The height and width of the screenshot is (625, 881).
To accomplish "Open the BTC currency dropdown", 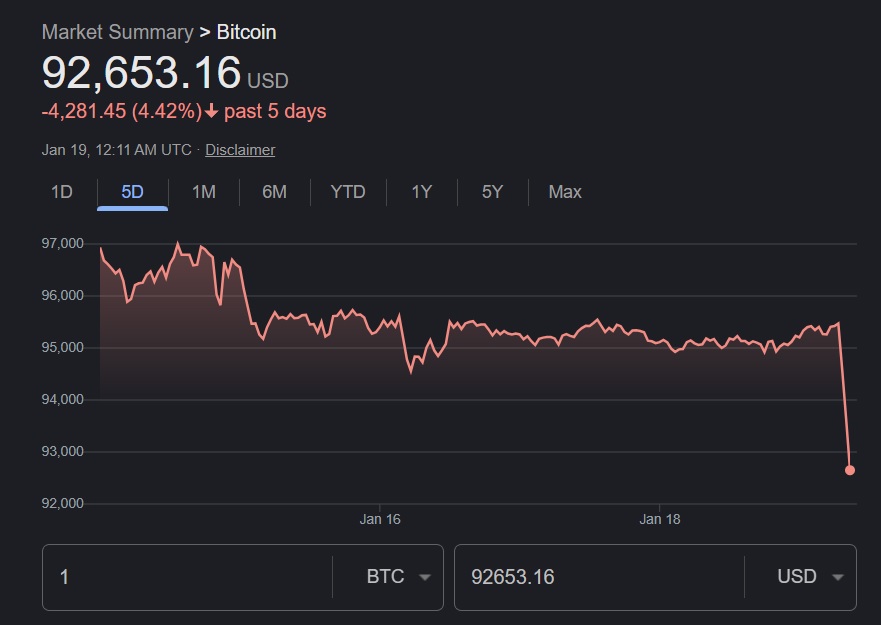I will 398,577.
